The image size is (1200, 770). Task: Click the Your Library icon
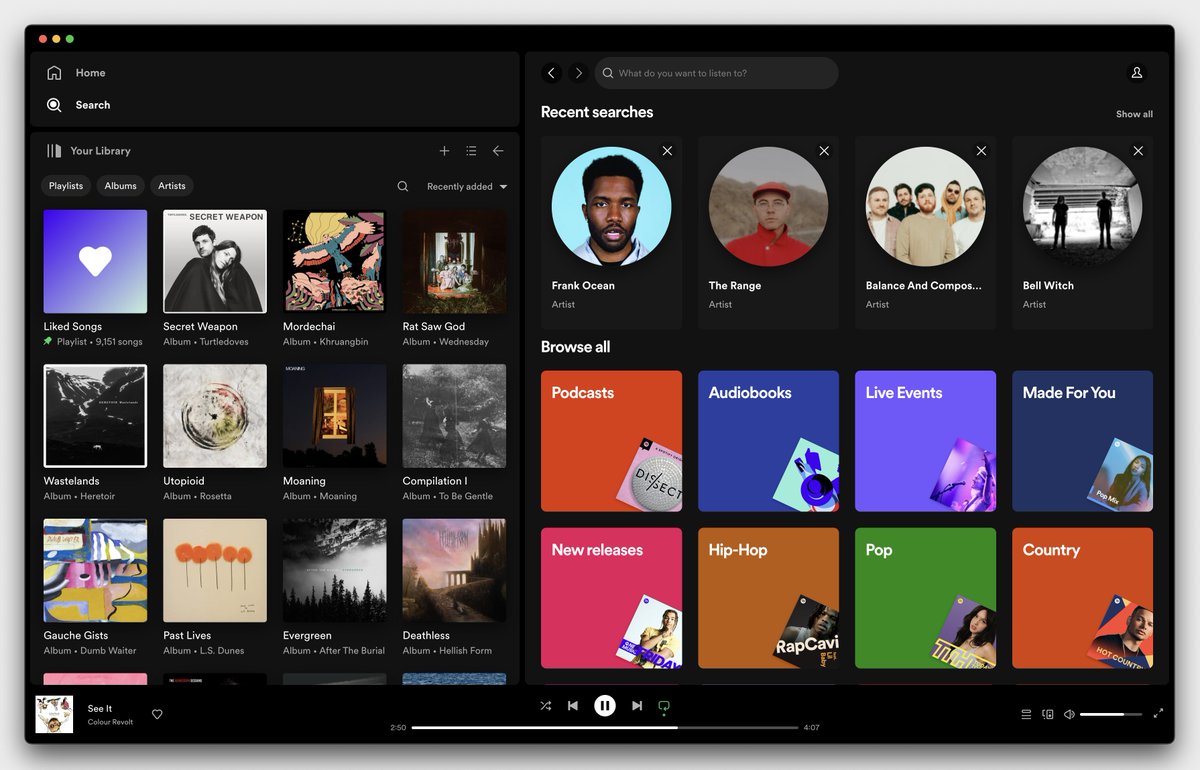[x=54, y=151]
